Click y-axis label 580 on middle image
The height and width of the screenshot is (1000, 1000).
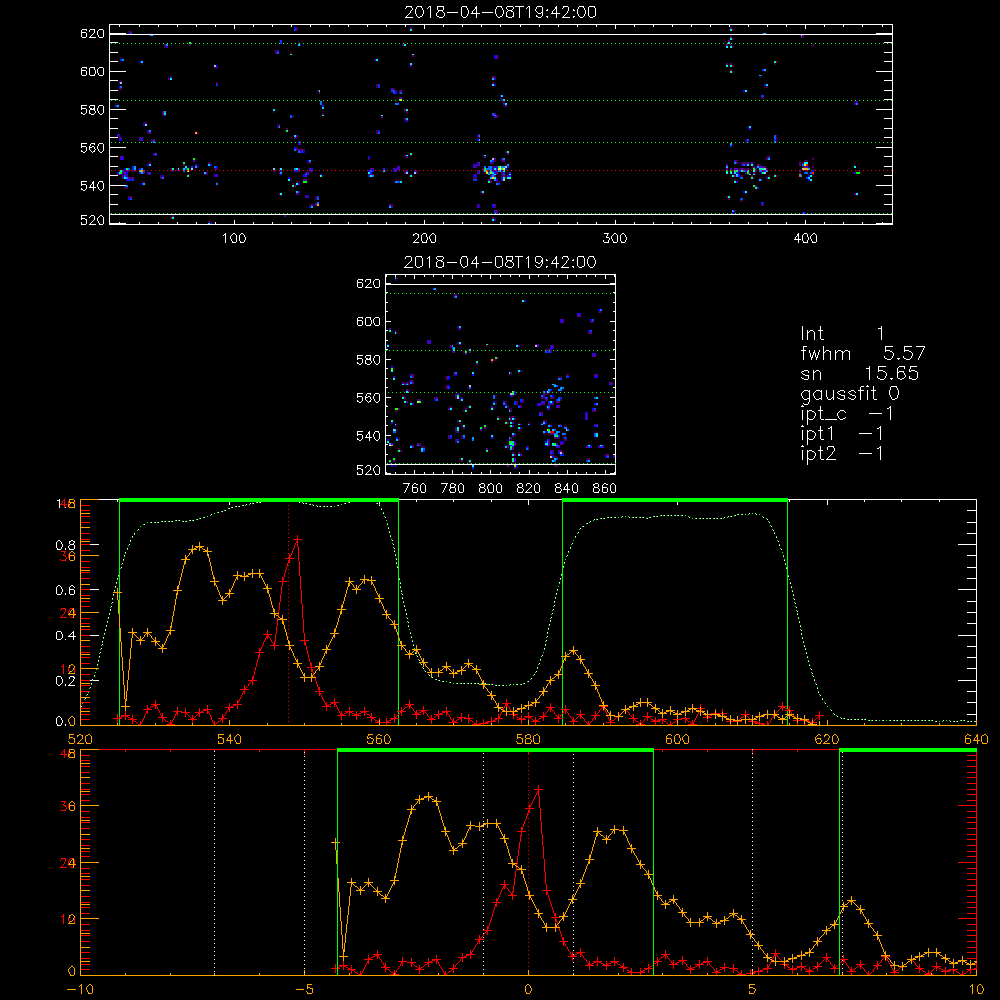(368, 360)
